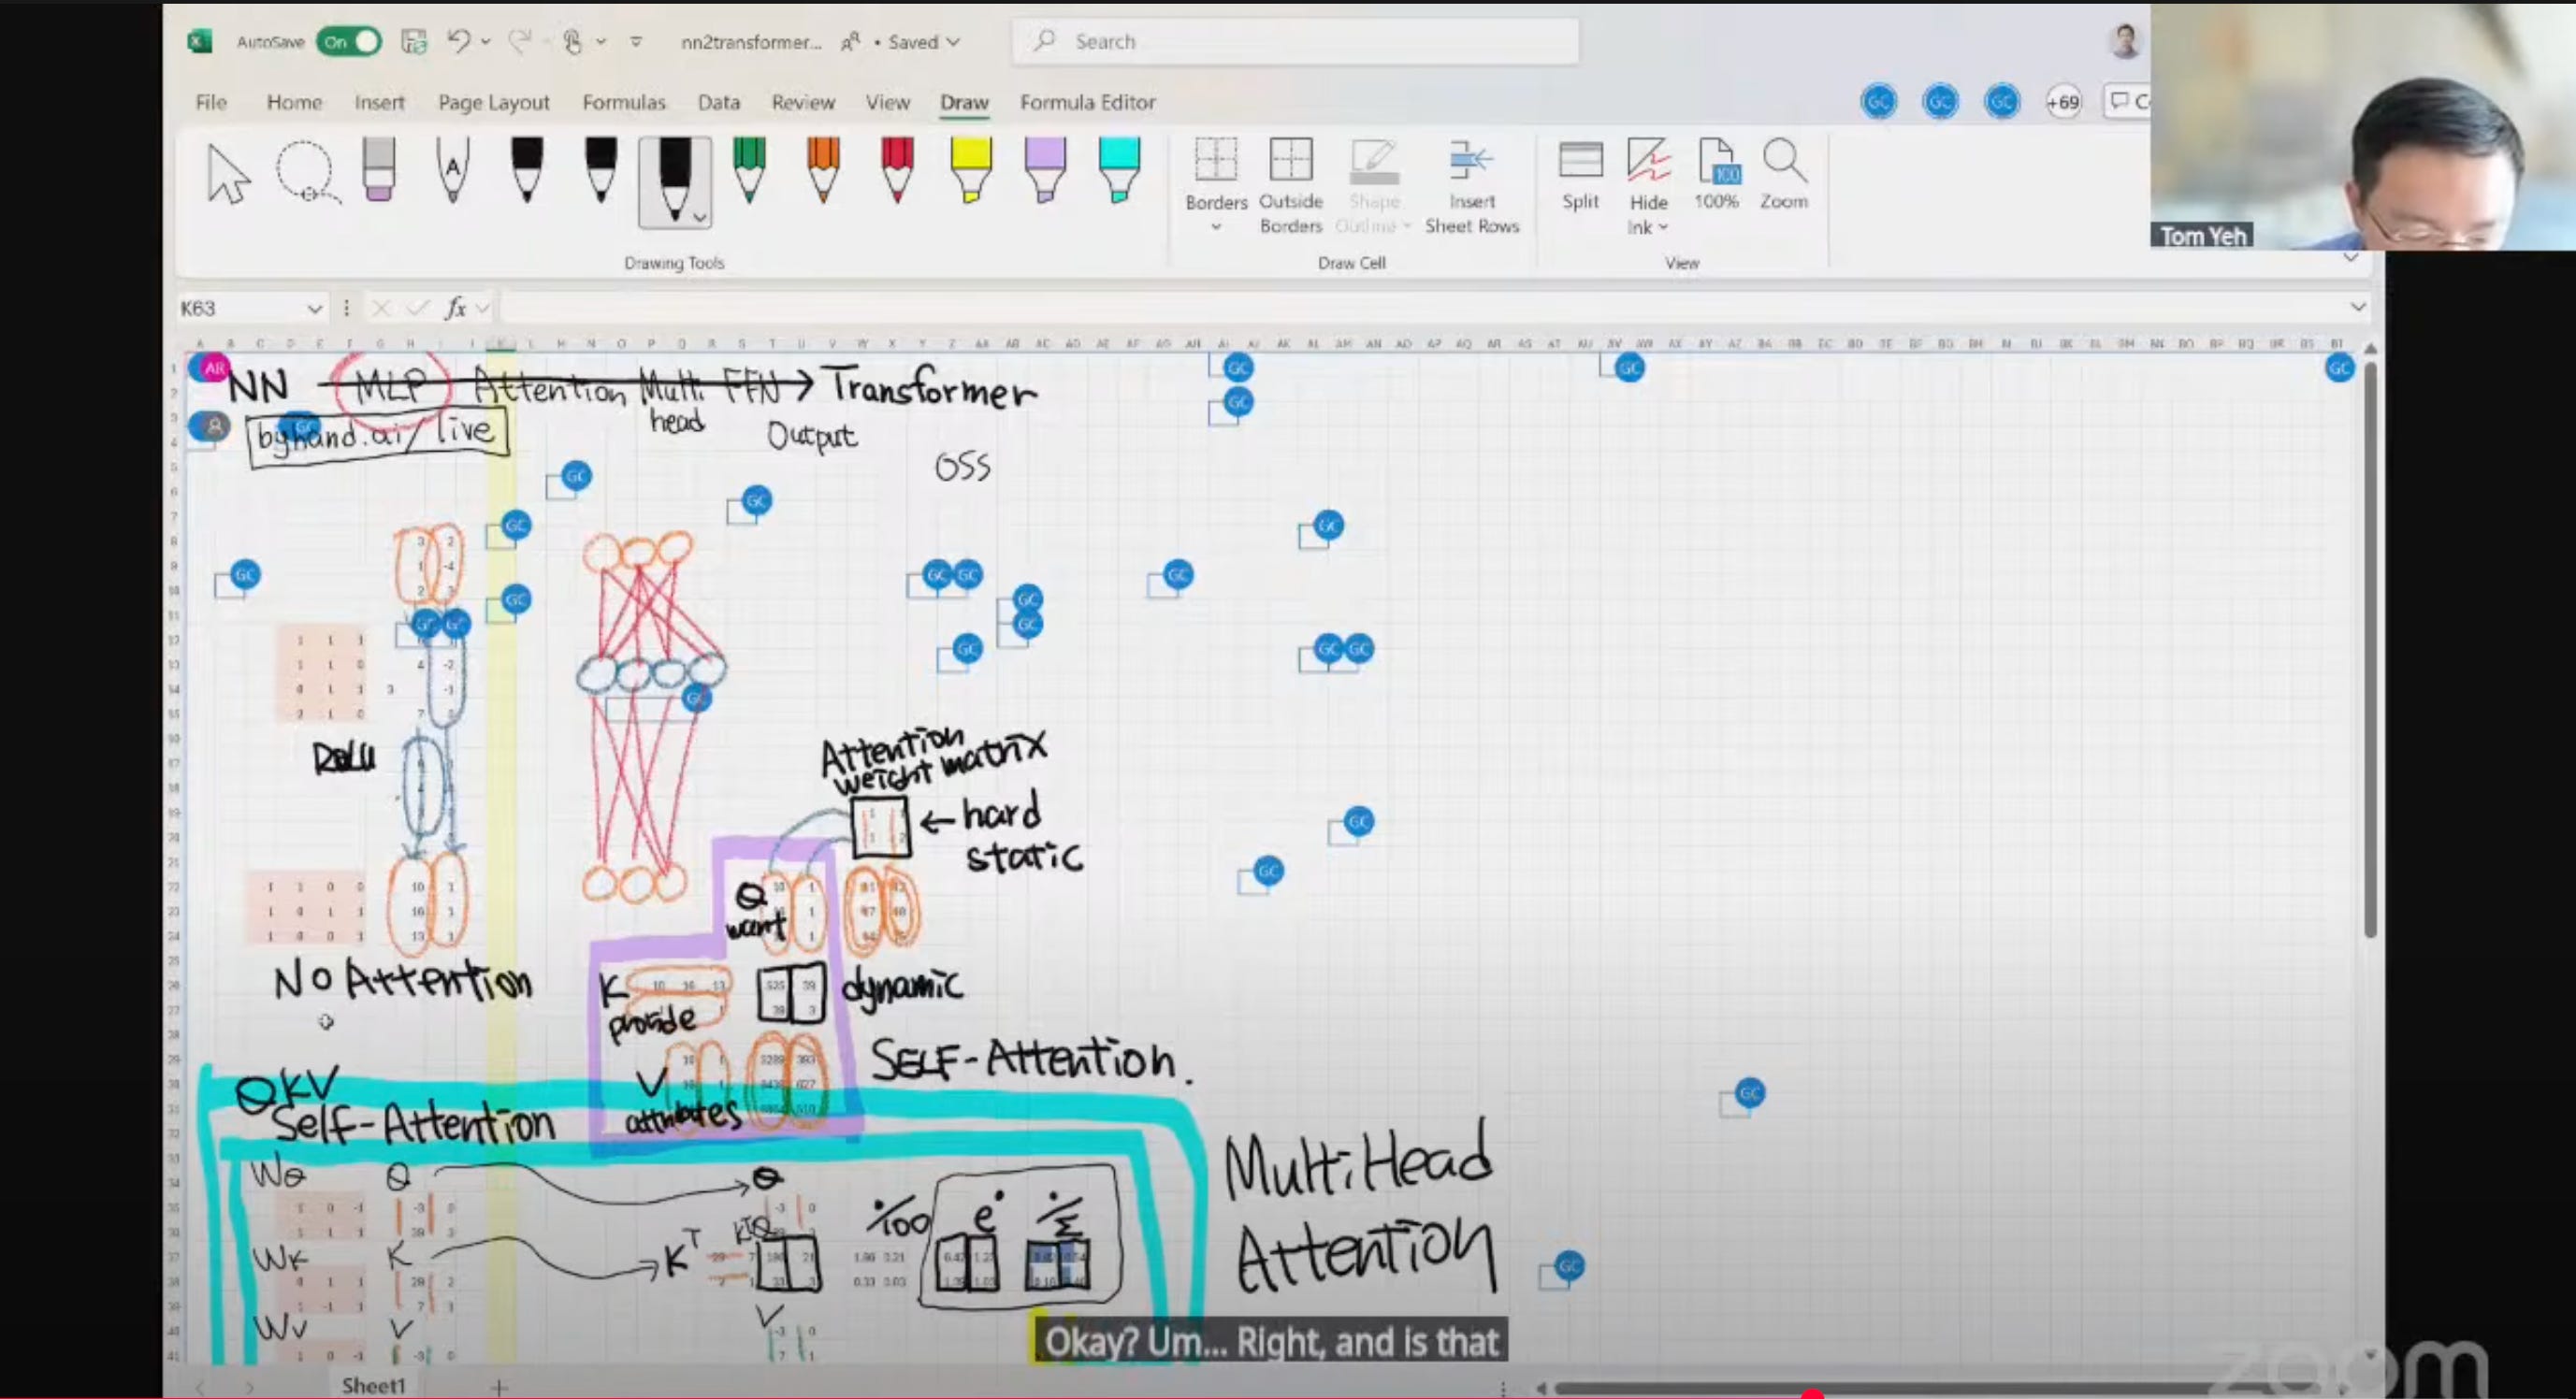The height and width of the screenshot is (1399, 2576).
Task: Select the Lasso Select tool
Action: (x=306, y=172)
